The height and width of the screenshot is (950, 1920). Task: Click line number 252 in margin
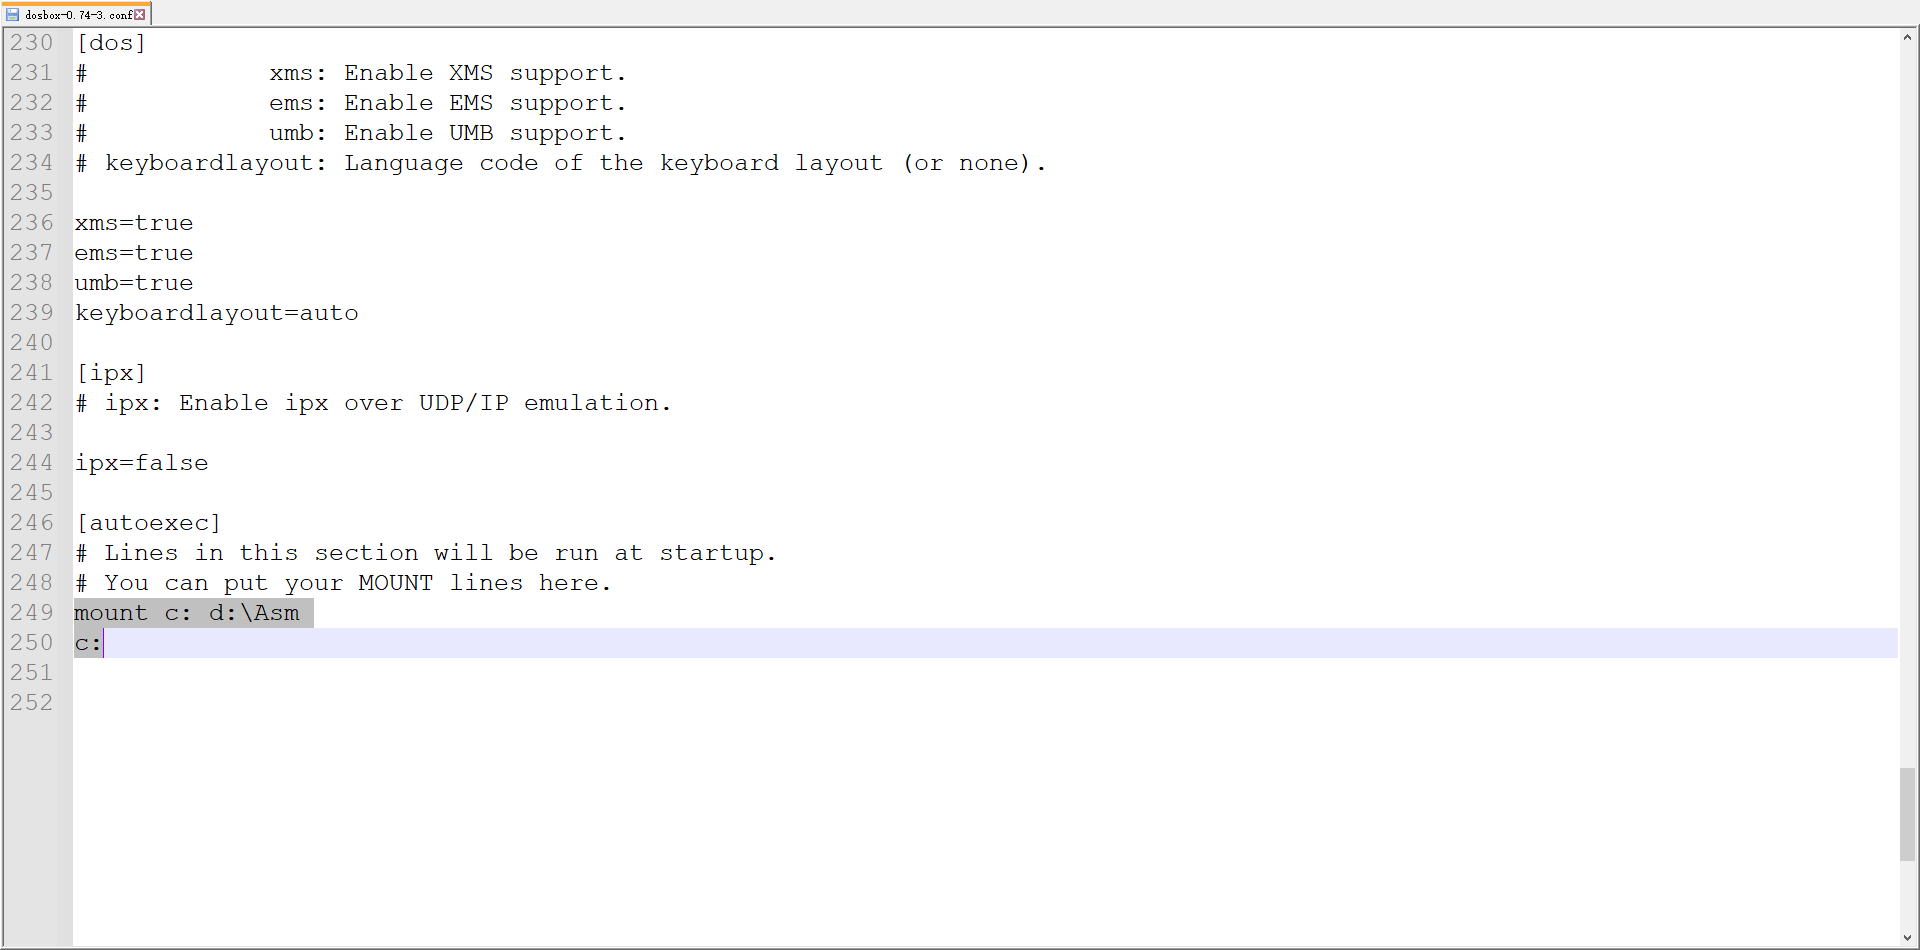coord(32,703)
